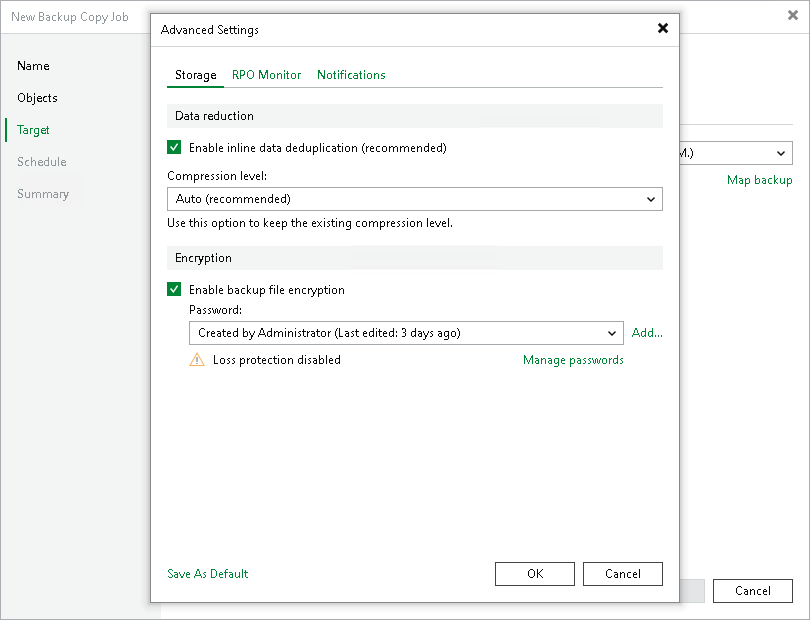Uncheck Enable backup file encryption

pyautogui.click(x=174, y=289)
